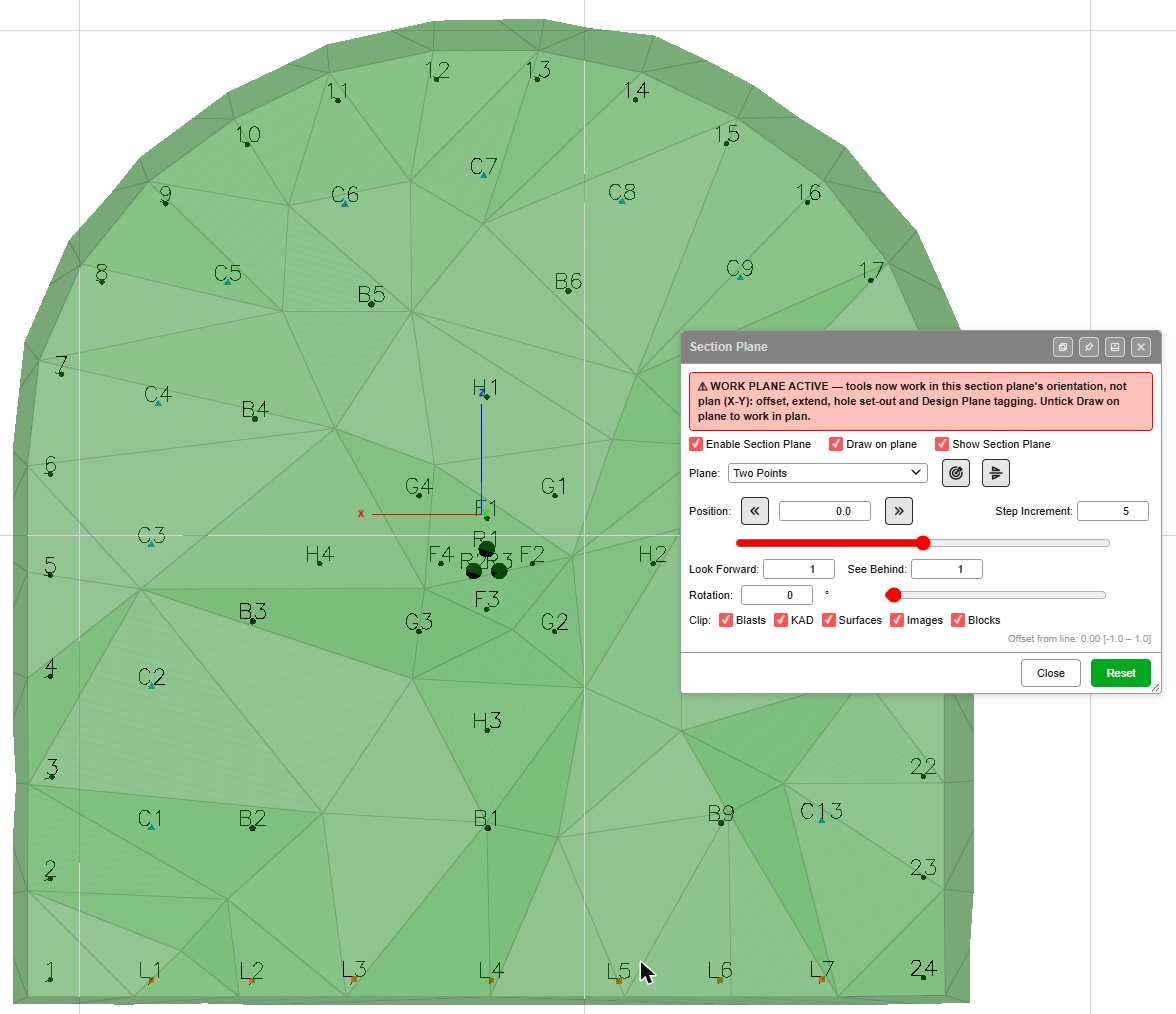The width and height of the screenshot is (1176, 1014).
Task: Step position backward with double-left chevron
Action: click(x=754, y=511)
